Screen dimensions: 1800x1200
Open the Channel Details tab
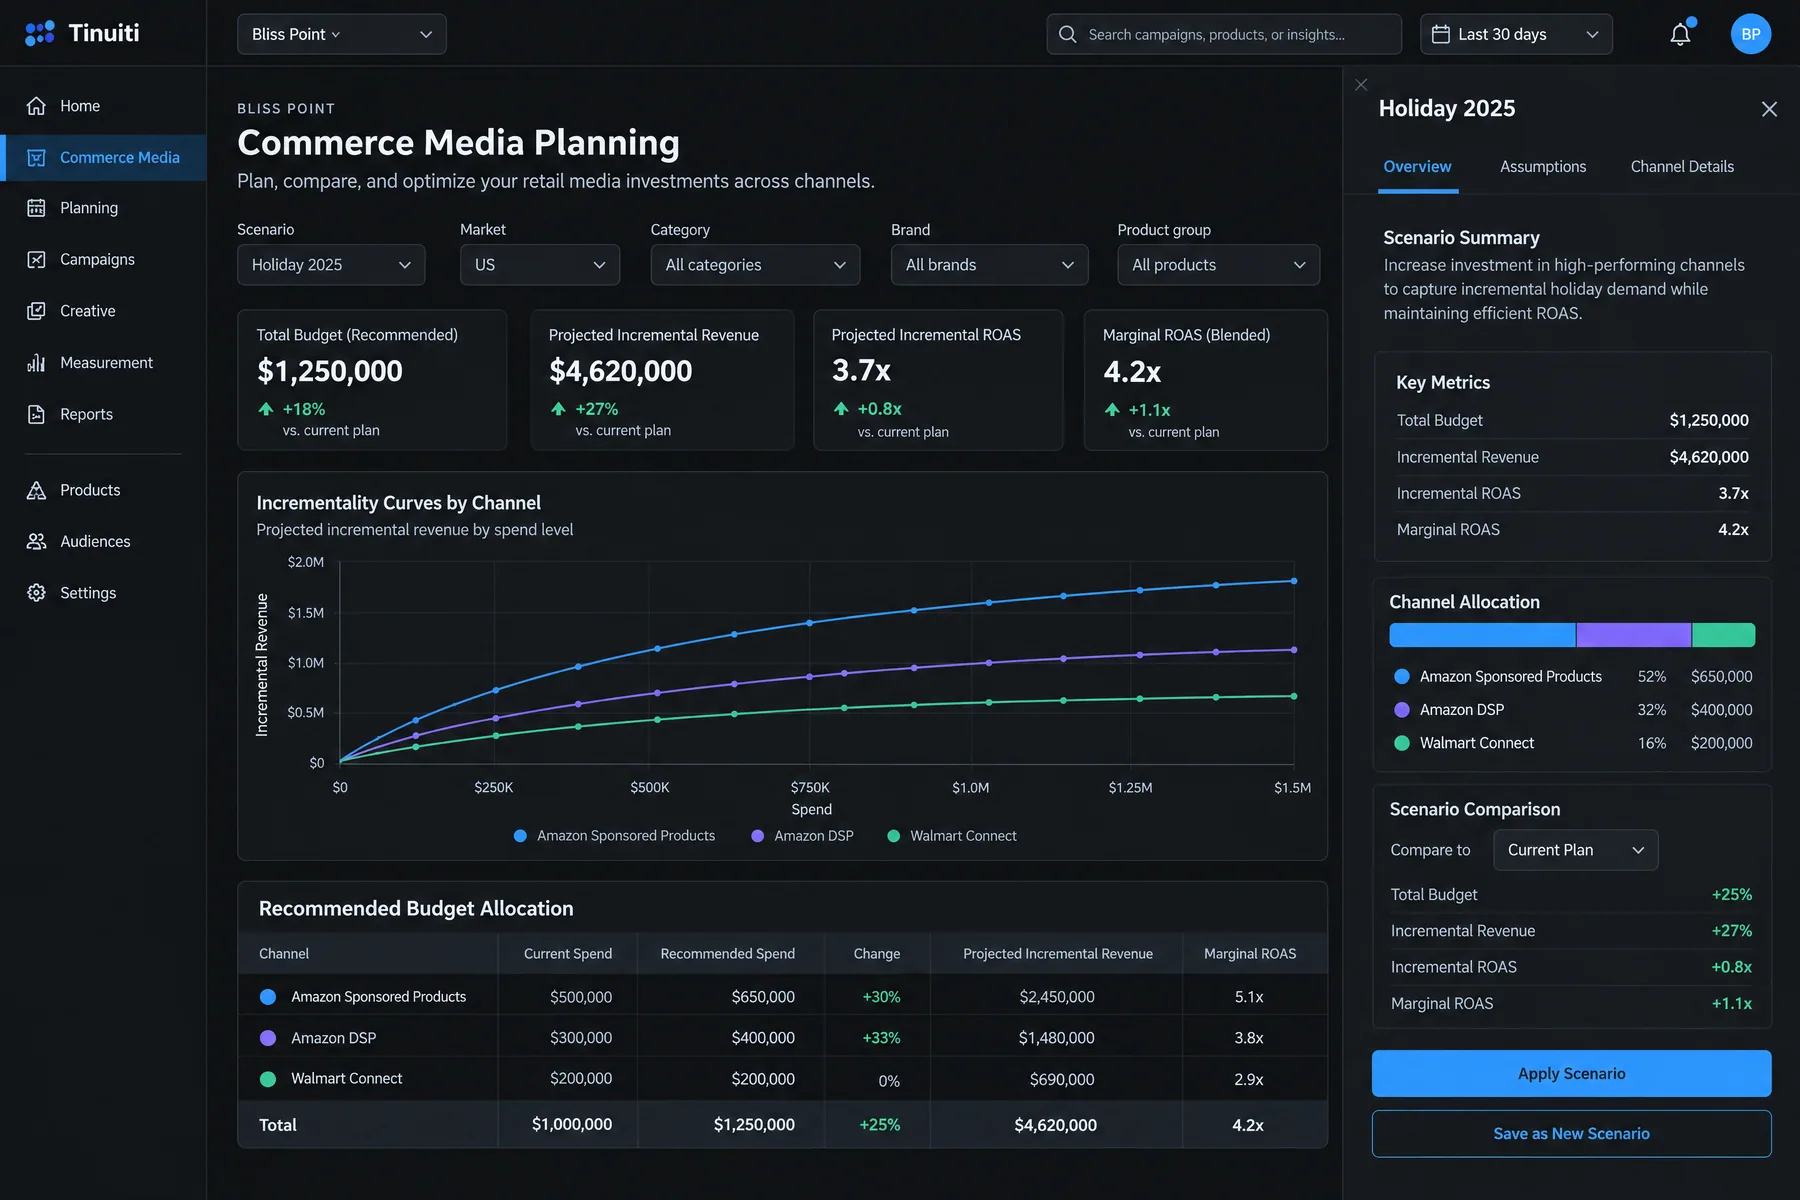click(x=1682, y=167)
